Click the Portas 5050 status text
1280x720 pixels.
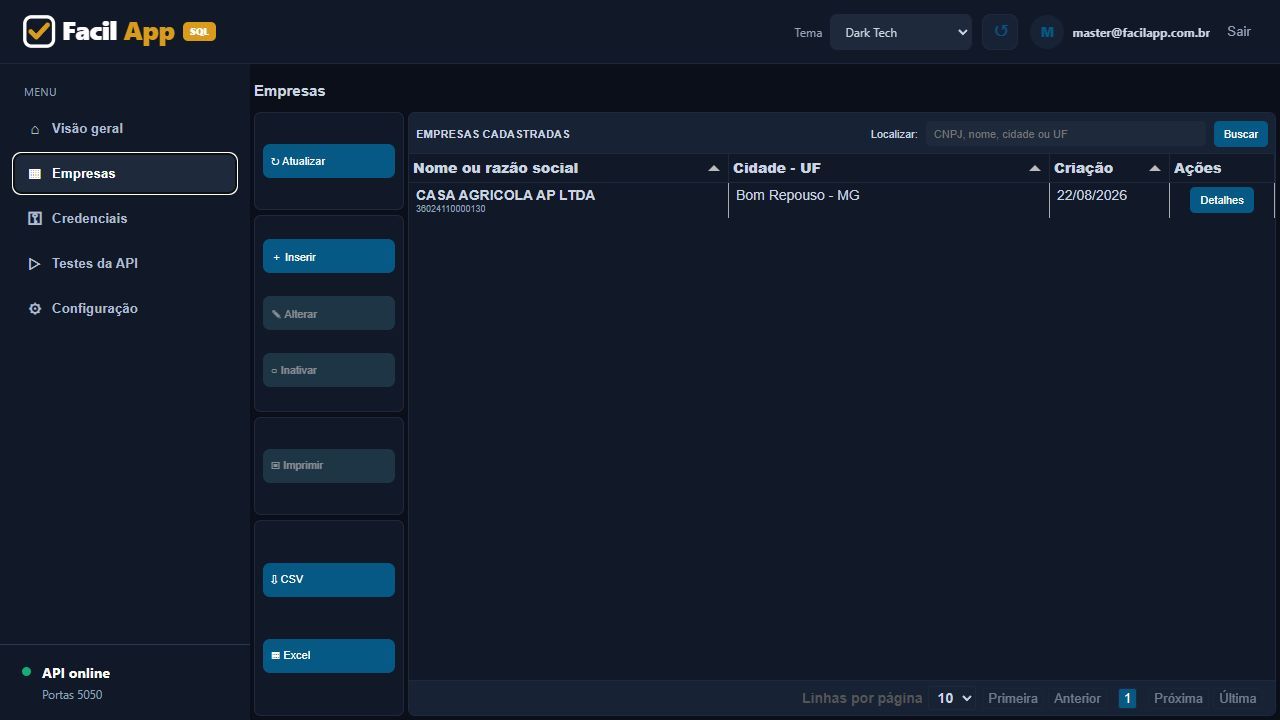coord(72,695)
